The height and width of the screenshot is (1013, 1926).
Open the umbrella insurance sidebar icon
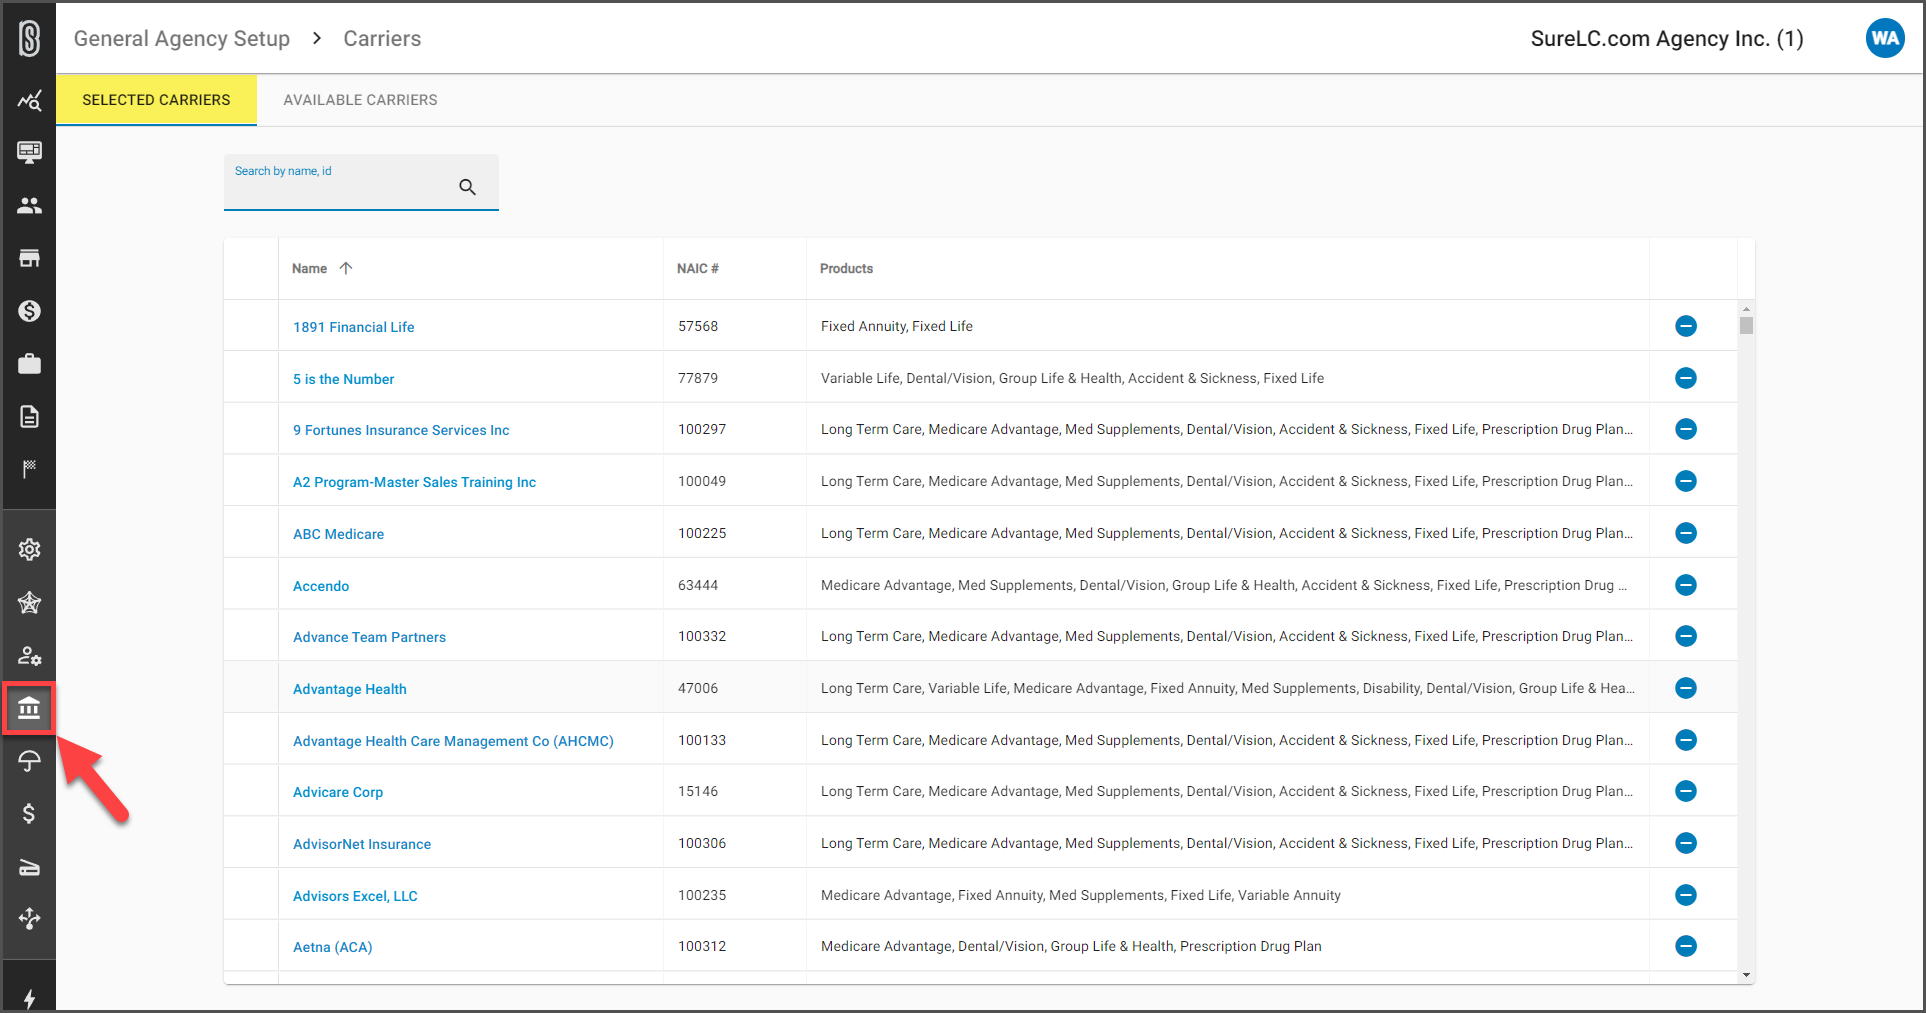(30, 761)
